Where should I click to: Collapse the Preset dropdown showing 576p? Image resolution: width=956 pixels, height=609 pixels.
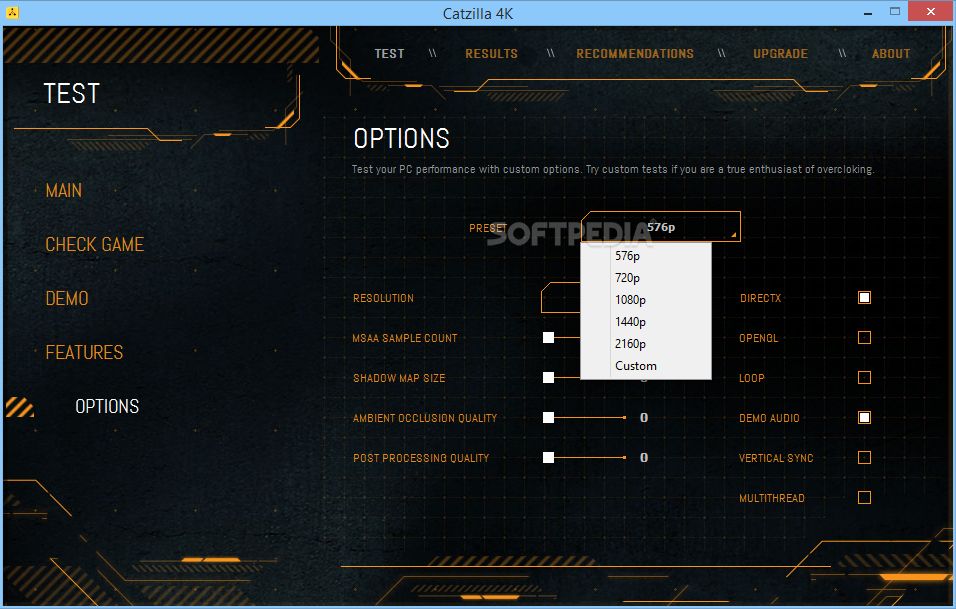[x=661, y=227]
